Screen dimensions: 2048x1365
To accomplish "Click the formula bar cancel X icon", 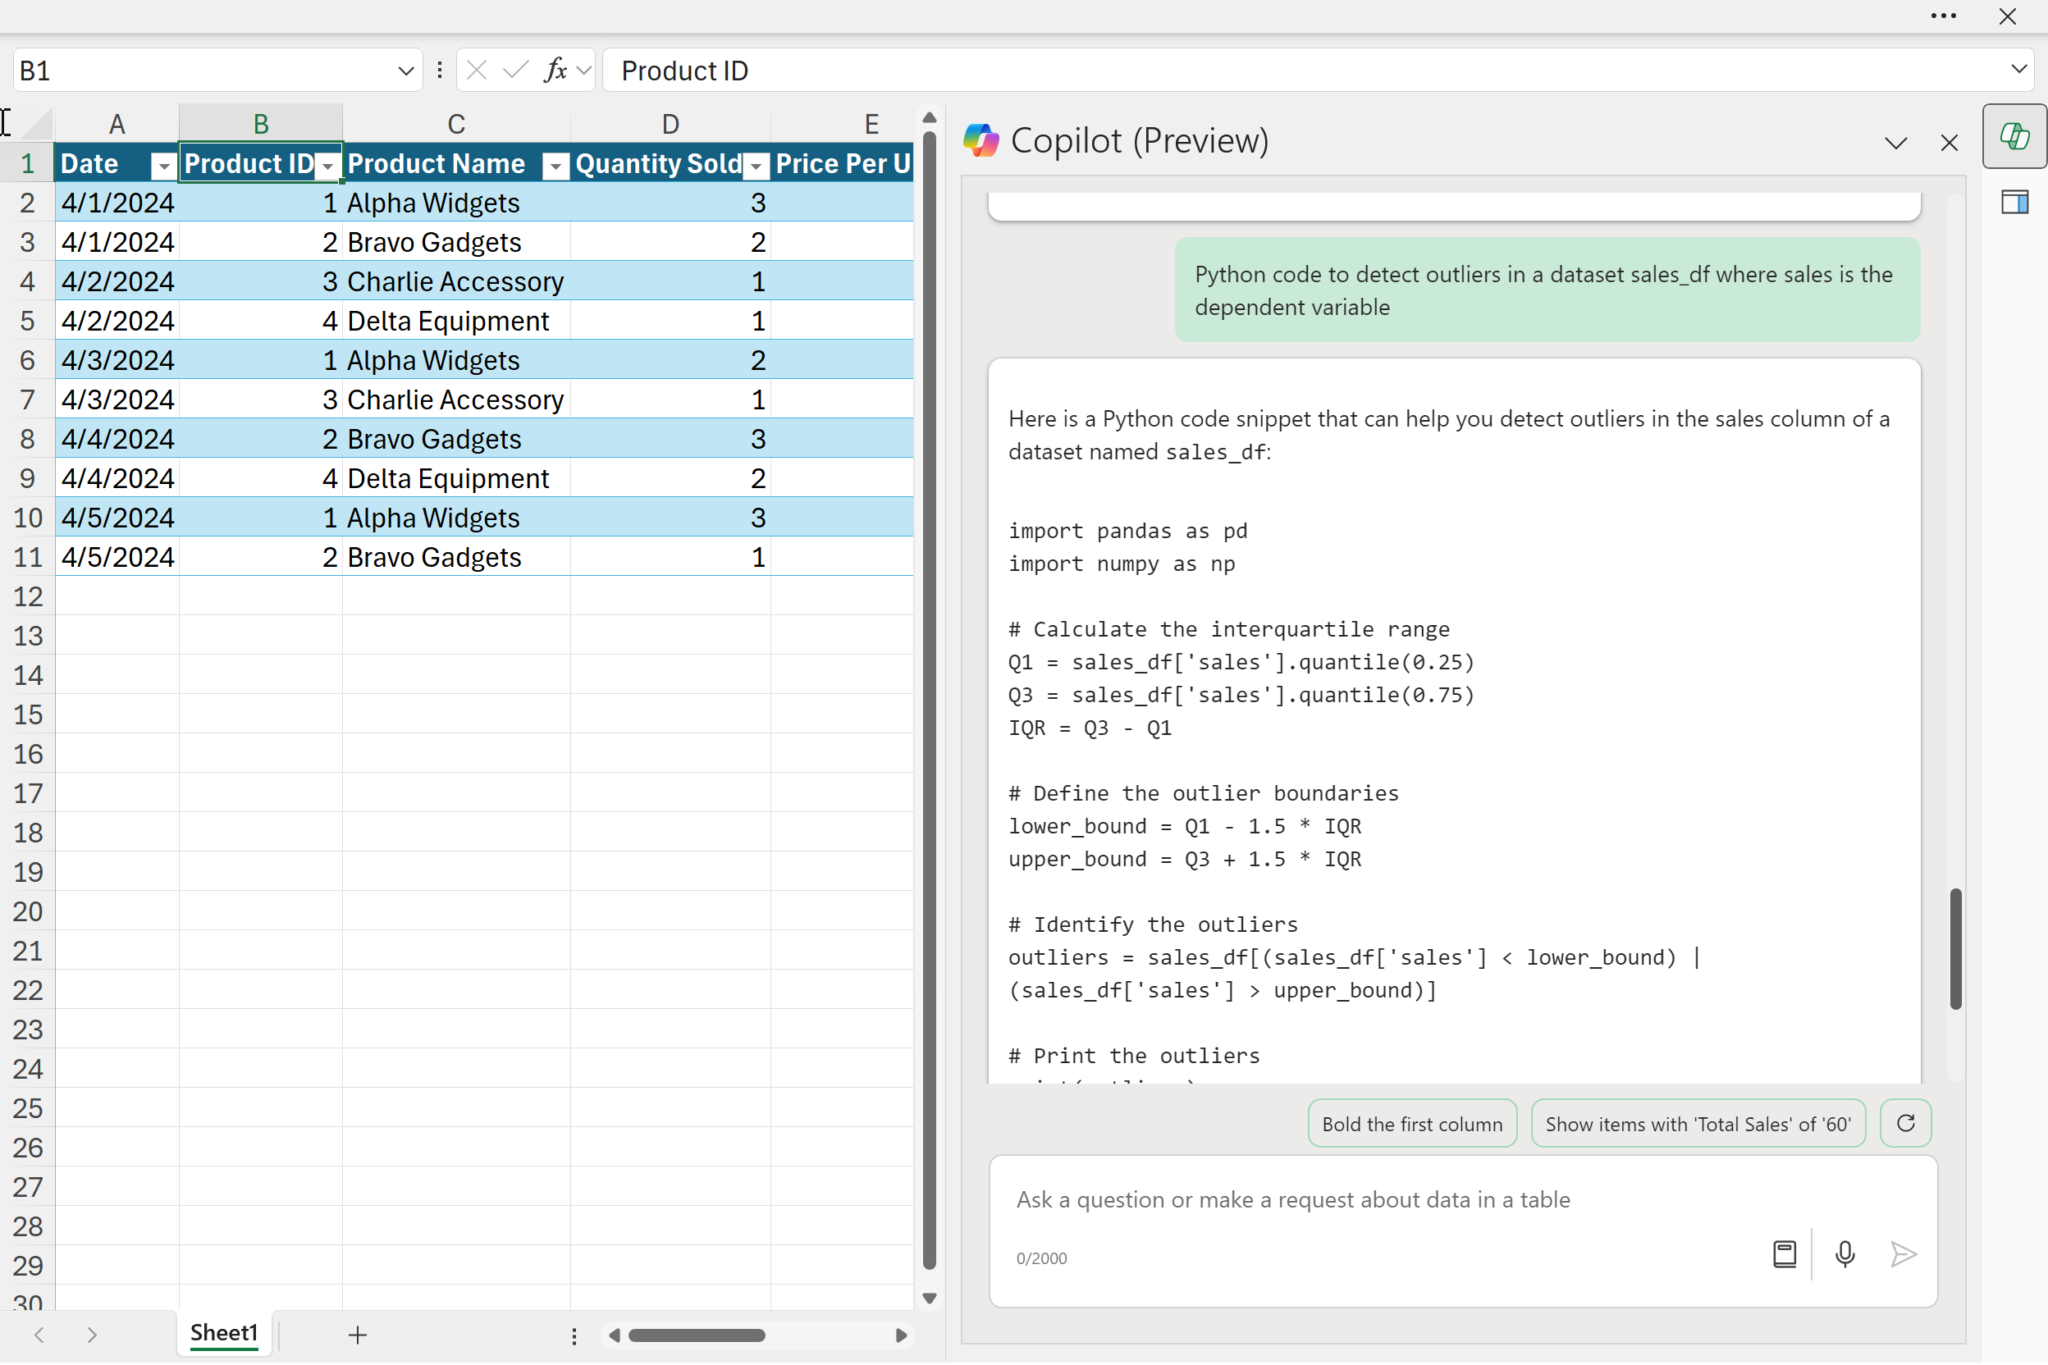I will tap(477, 70).
